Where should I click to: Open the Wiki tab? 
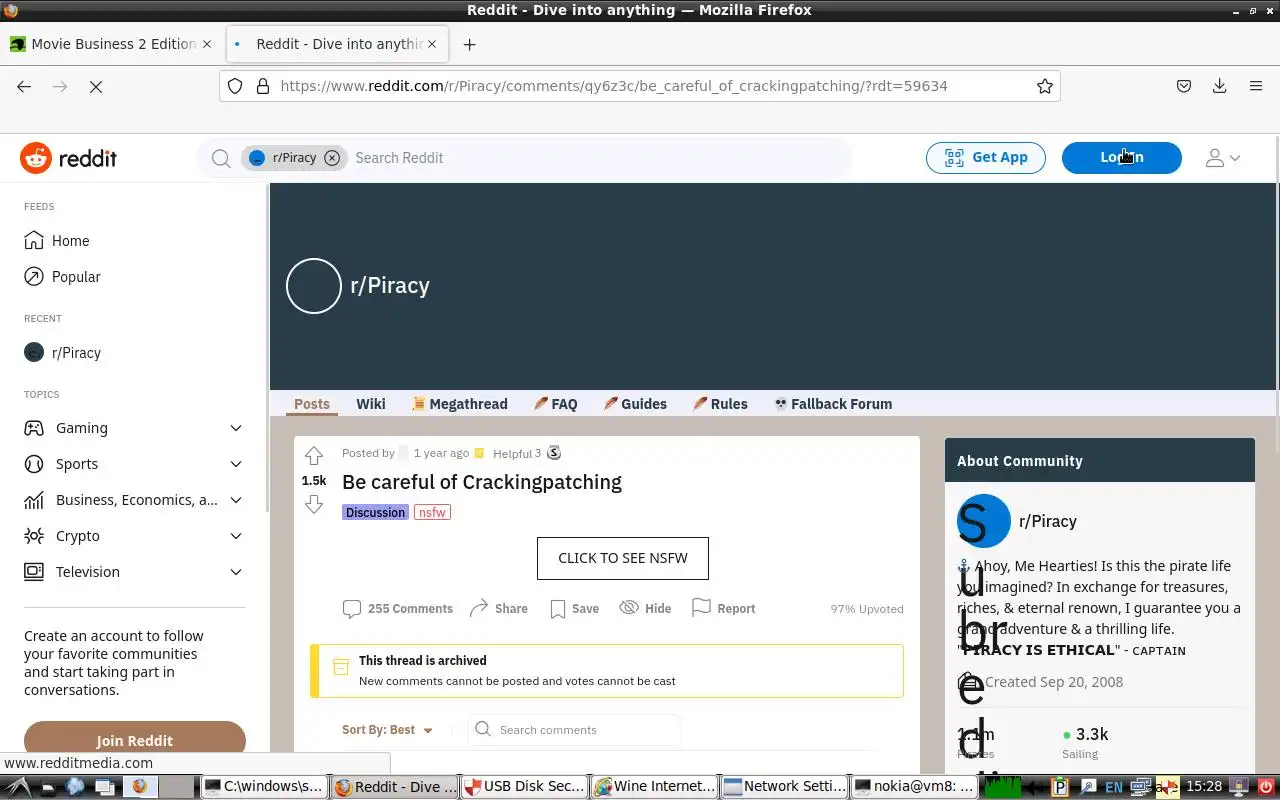point(371,404)
